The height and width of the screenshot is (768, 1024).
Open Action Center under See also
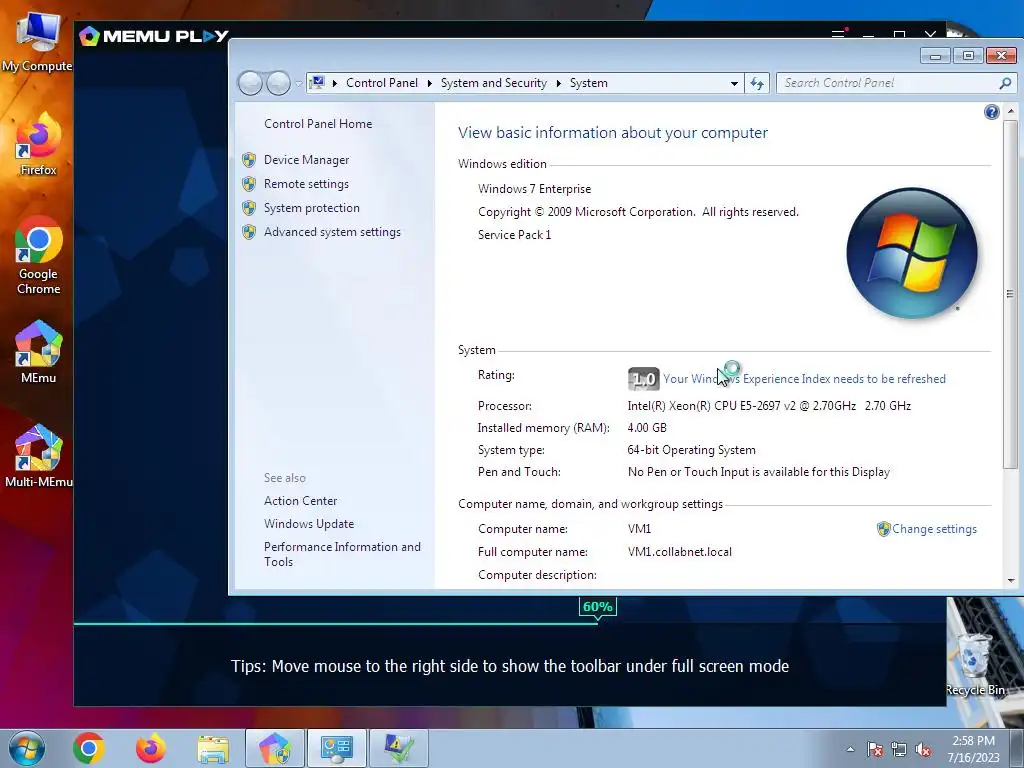300,501
